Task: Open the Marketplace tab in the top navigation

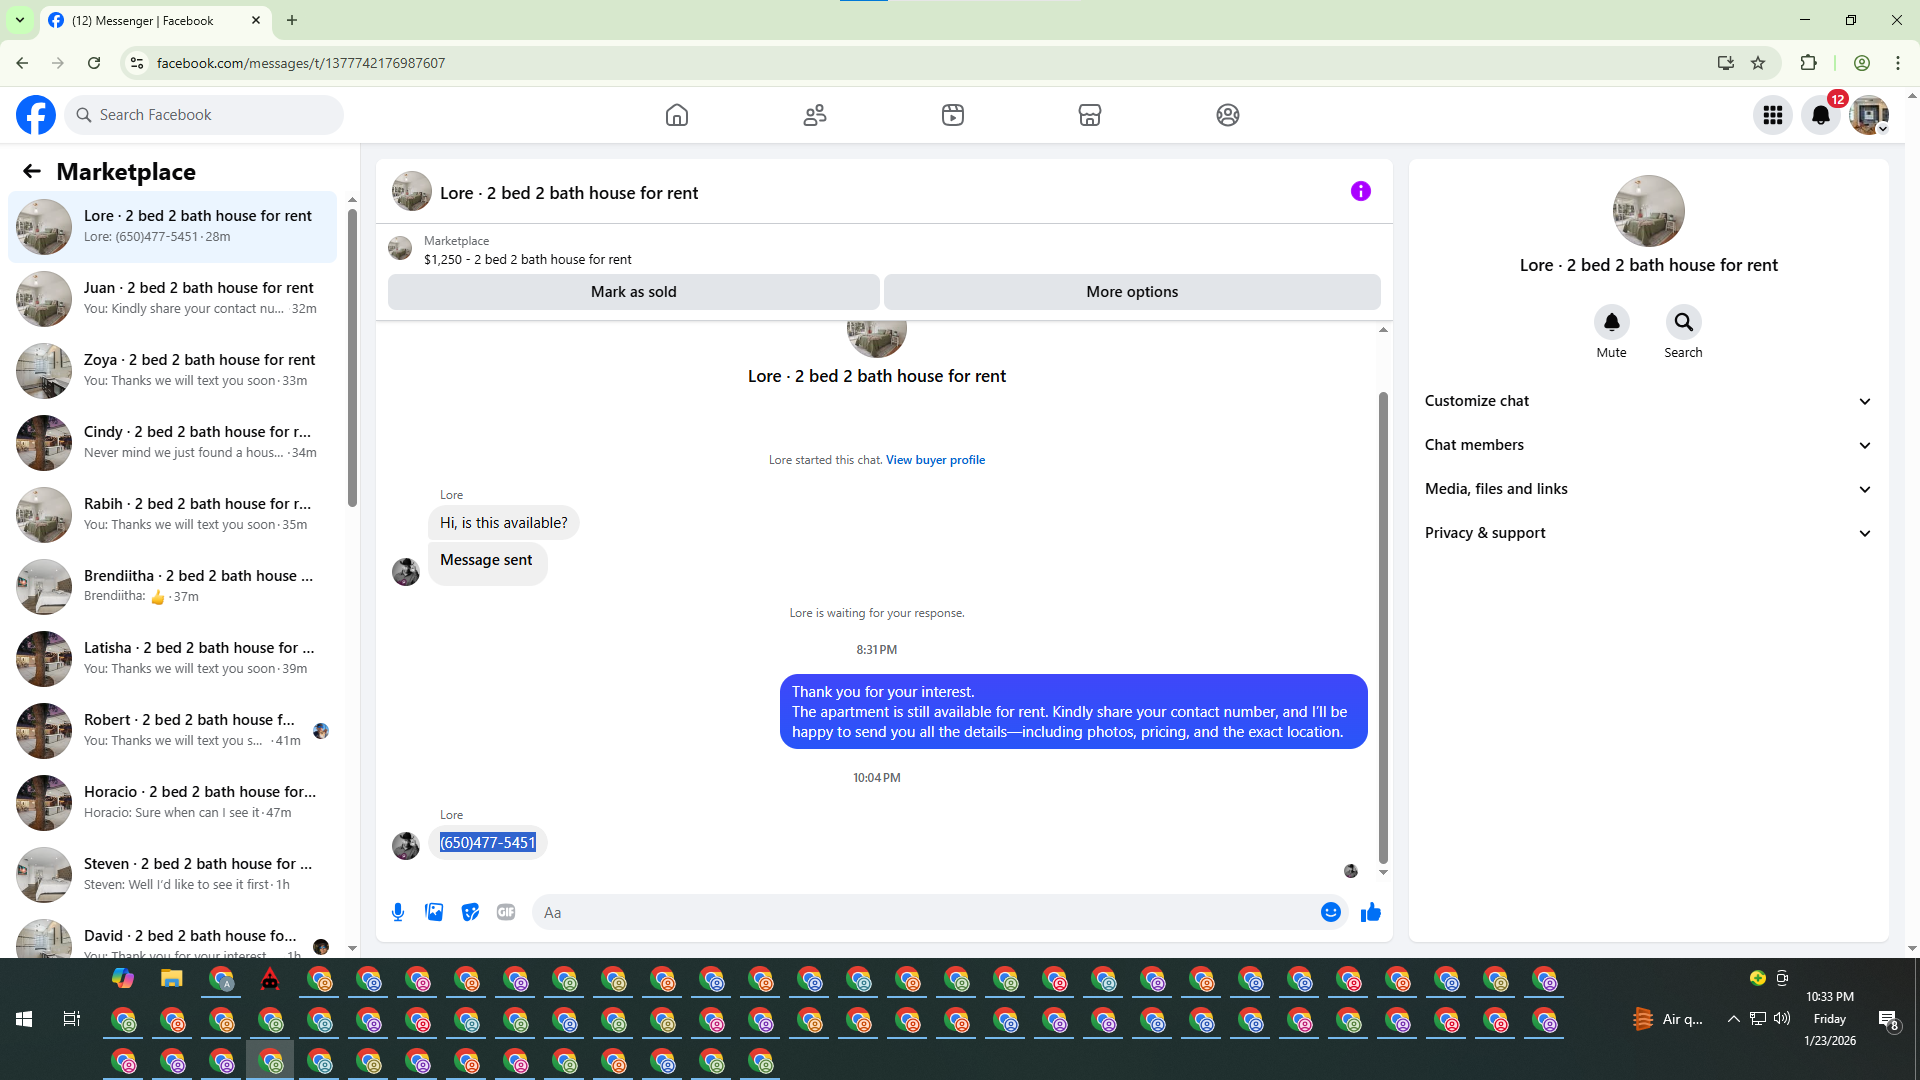Action: tap(1090, 115)
